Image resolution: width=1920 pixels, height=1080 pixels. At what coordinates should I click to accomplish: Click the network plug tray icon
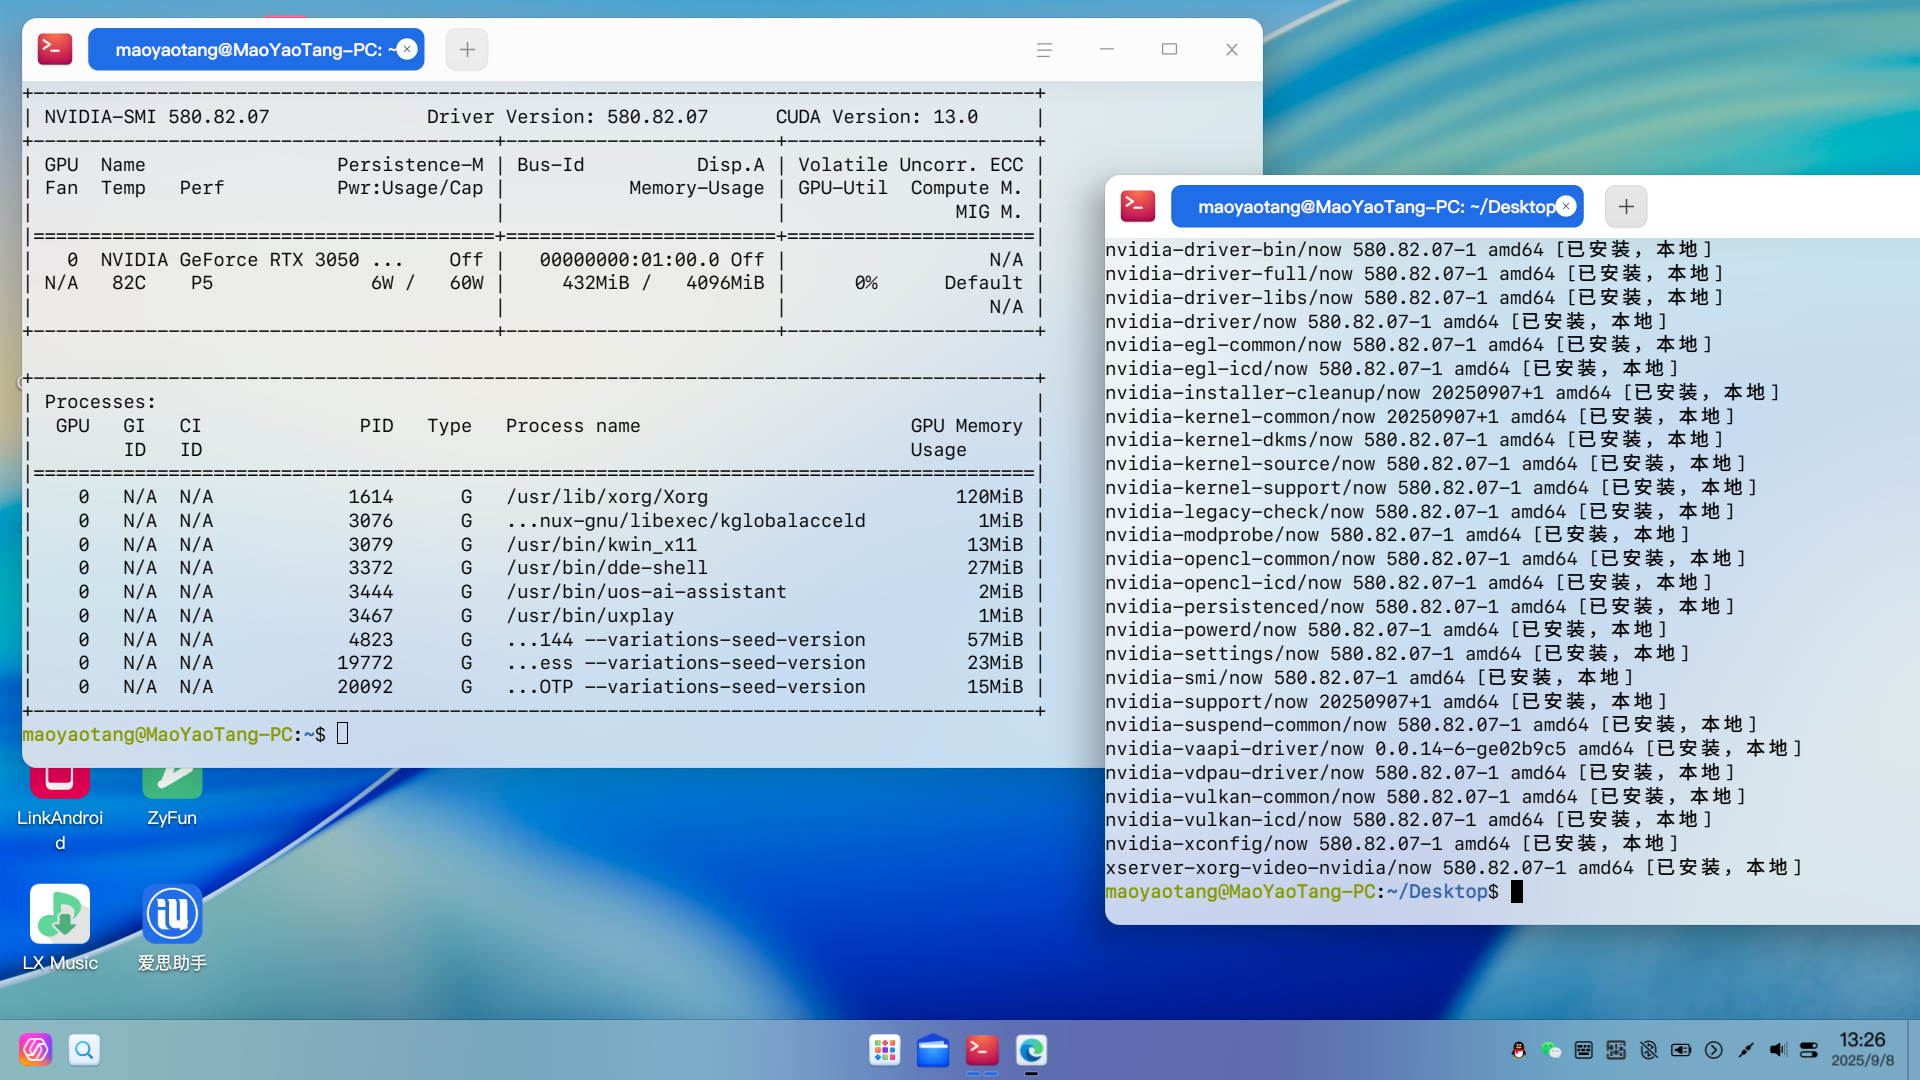[x=1746, y=1049]
